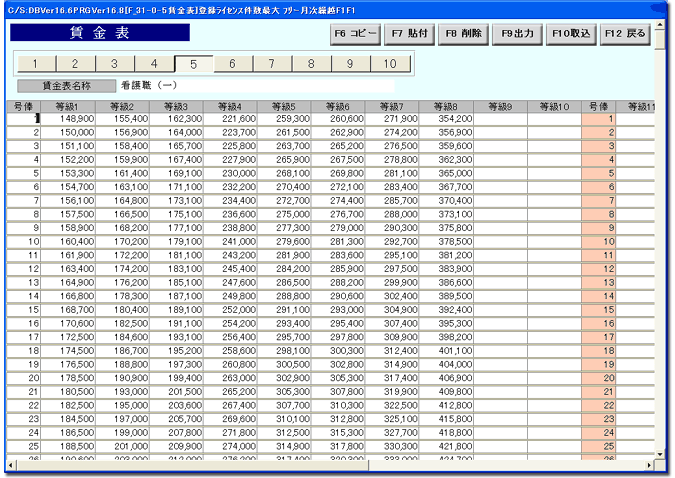Switch to wage table tab 1
The height and width of the screenshot is (478, 675).
coord(36,64)
